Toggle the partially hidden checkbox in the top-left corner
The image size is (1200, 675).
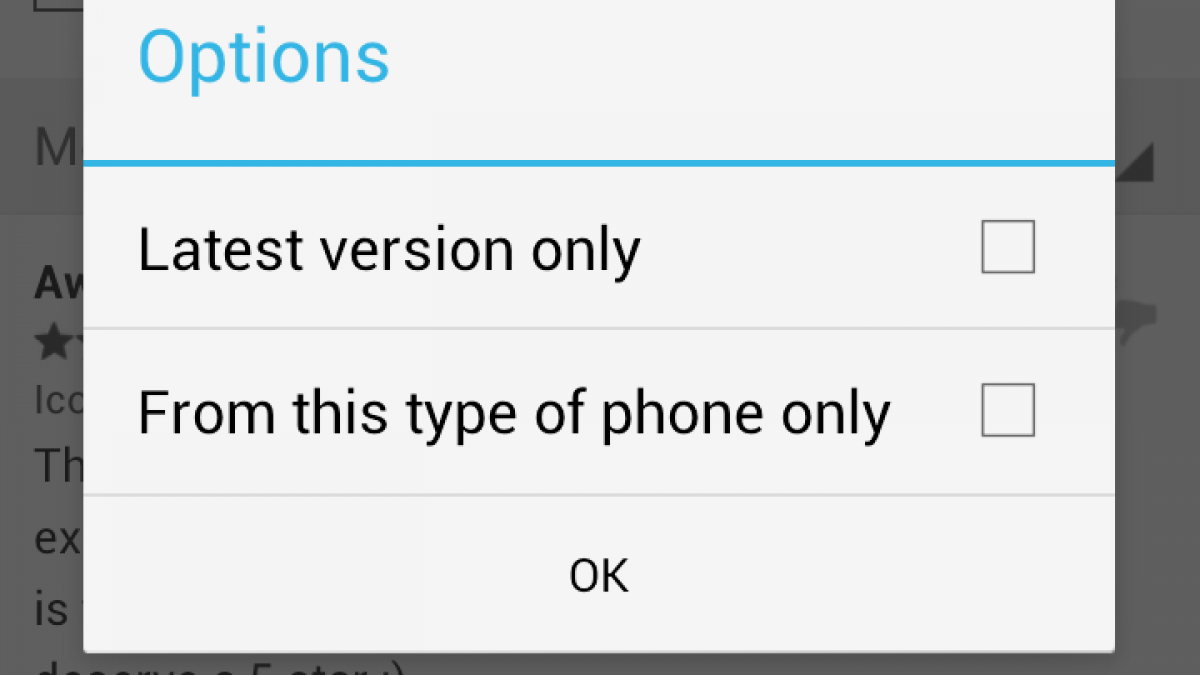tap(59, 5)
